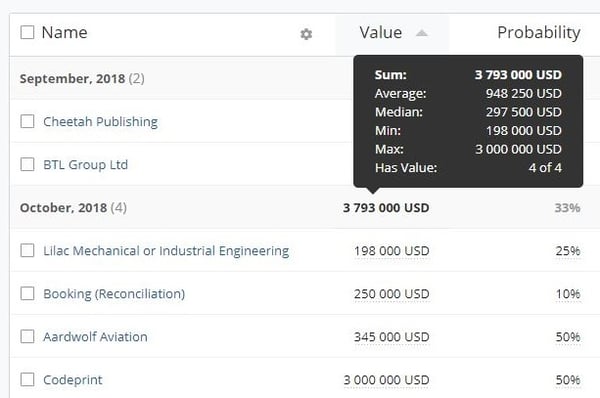
Task: Edit the Aardwolf Aviation 50% probability
Action: (568, 337)
